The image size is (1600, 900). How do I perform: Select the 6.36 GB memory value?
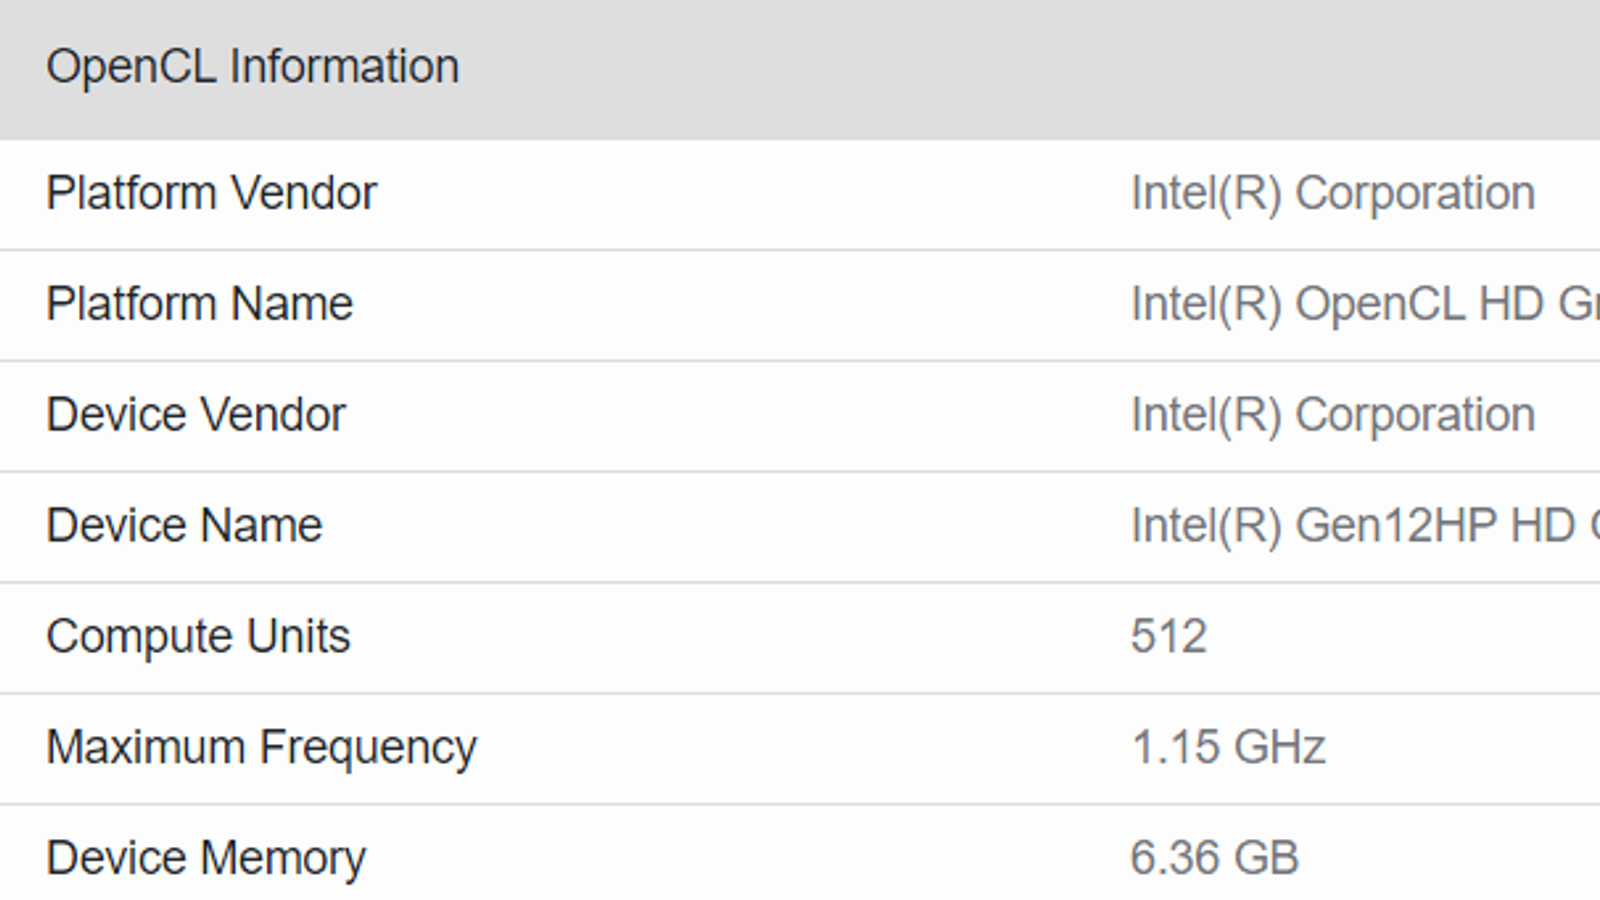coord(1214,858)
